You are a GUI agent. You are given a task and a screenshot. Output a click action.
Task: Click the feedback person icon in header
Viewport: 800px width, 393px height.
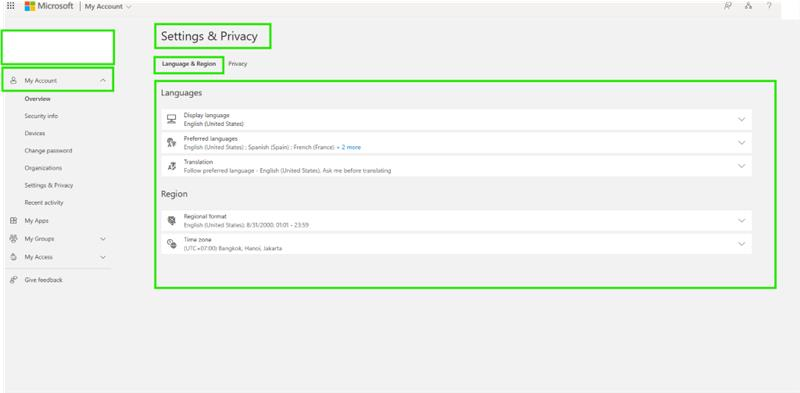click(728, 6)
